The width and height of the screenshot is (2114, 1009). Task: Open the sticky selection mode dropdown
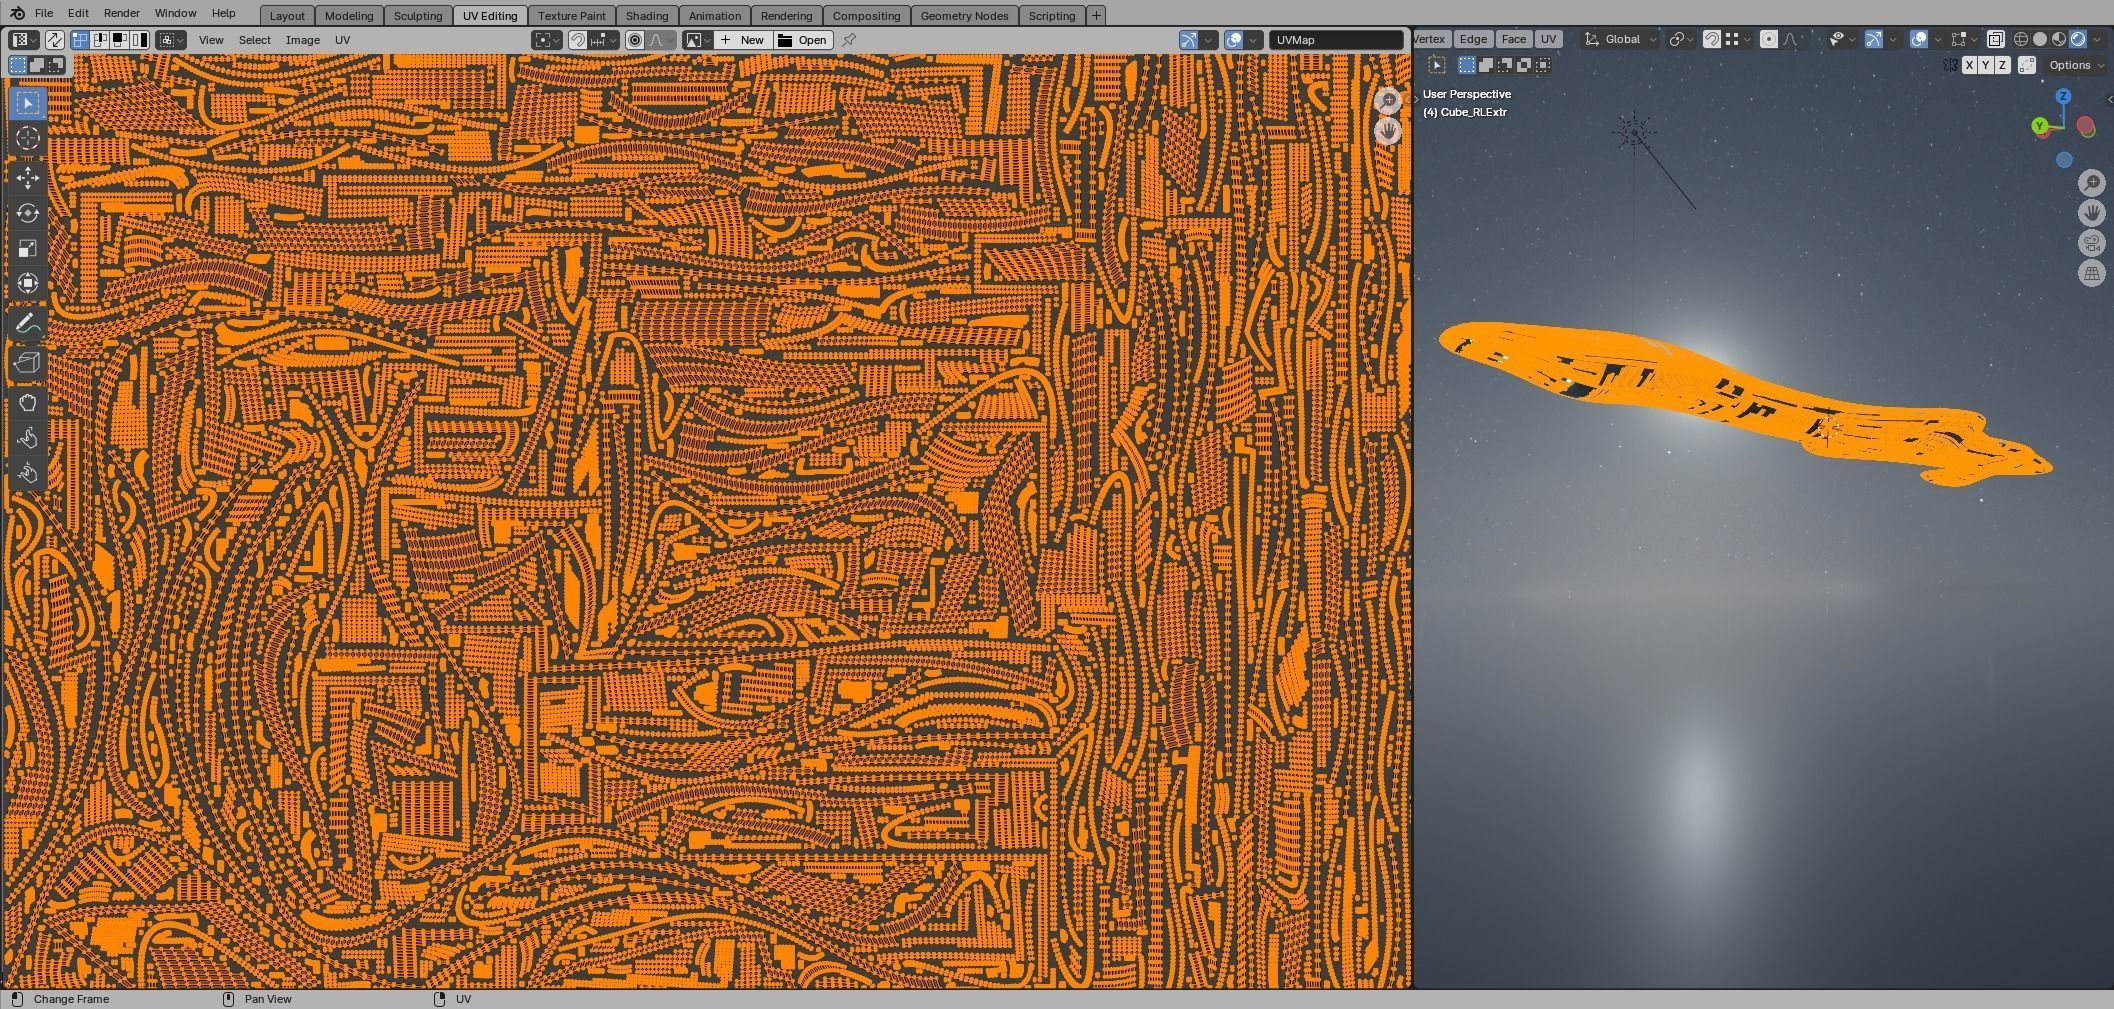(x=170, y=40)
